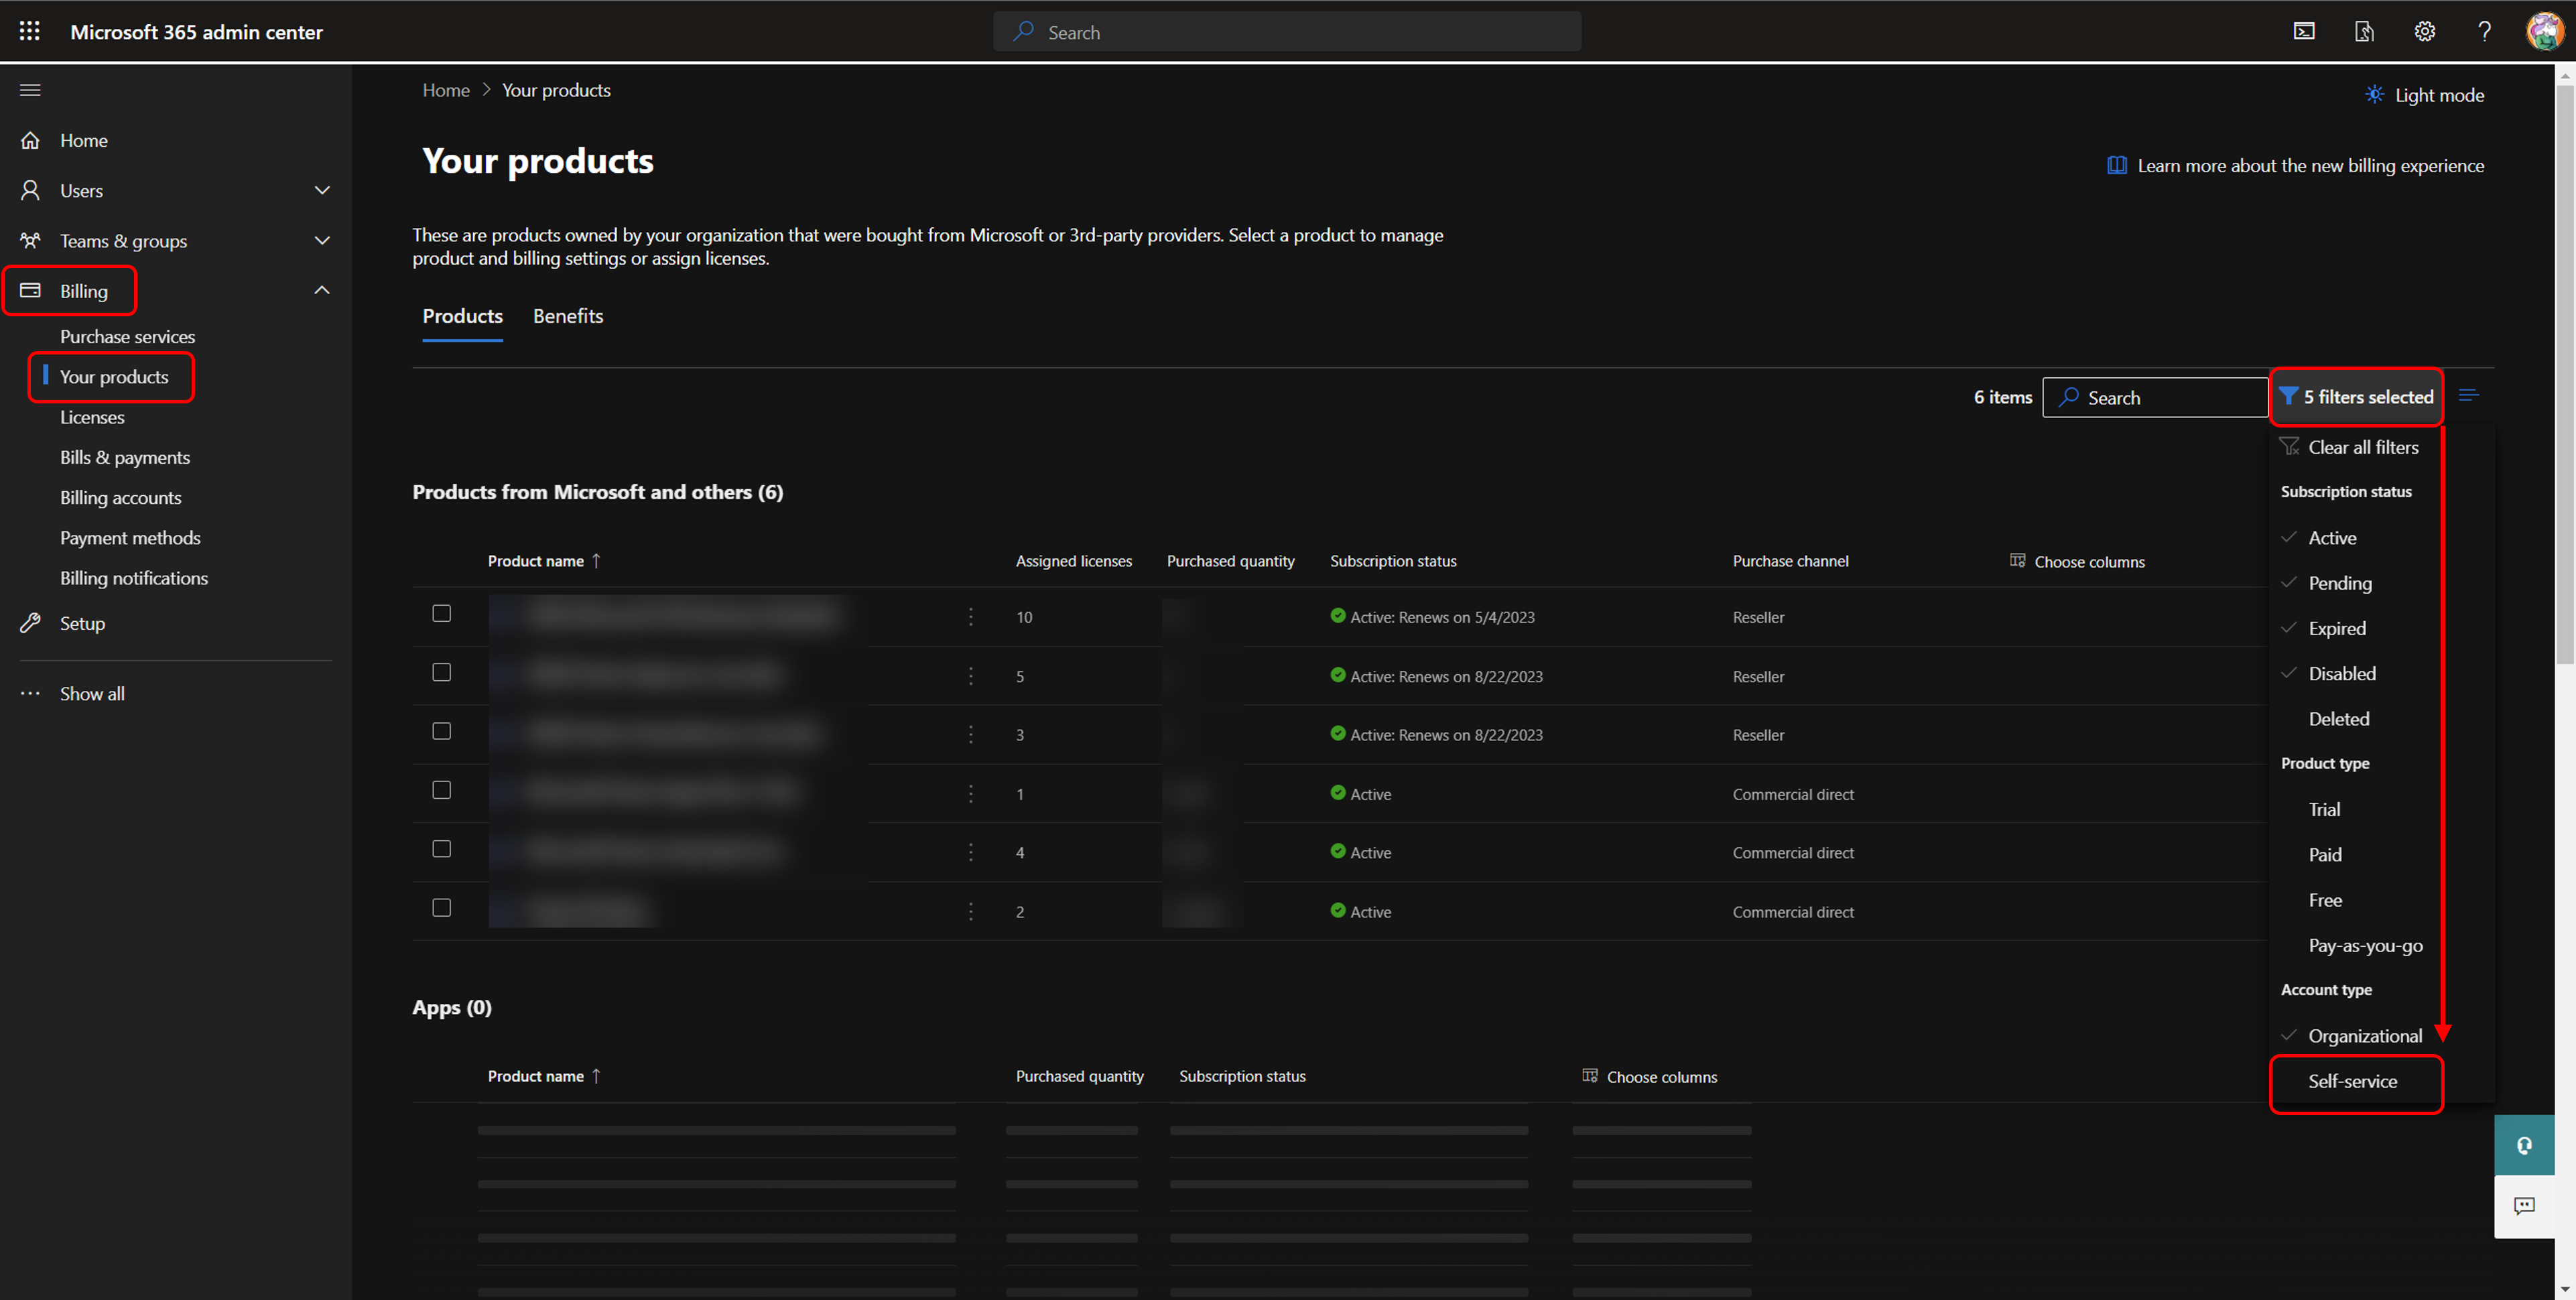Image resolution: width=2576 pixels, height=1300 pixels.
Task: Open Learn more about new billing experience
Action: click(2295, 166)
